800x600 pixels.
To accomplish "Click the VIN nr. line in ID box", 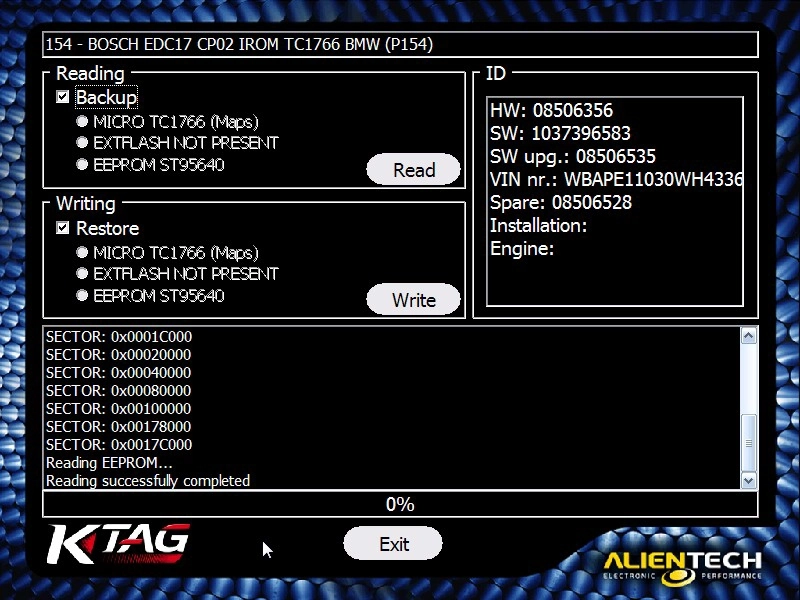I will [616, 180].
